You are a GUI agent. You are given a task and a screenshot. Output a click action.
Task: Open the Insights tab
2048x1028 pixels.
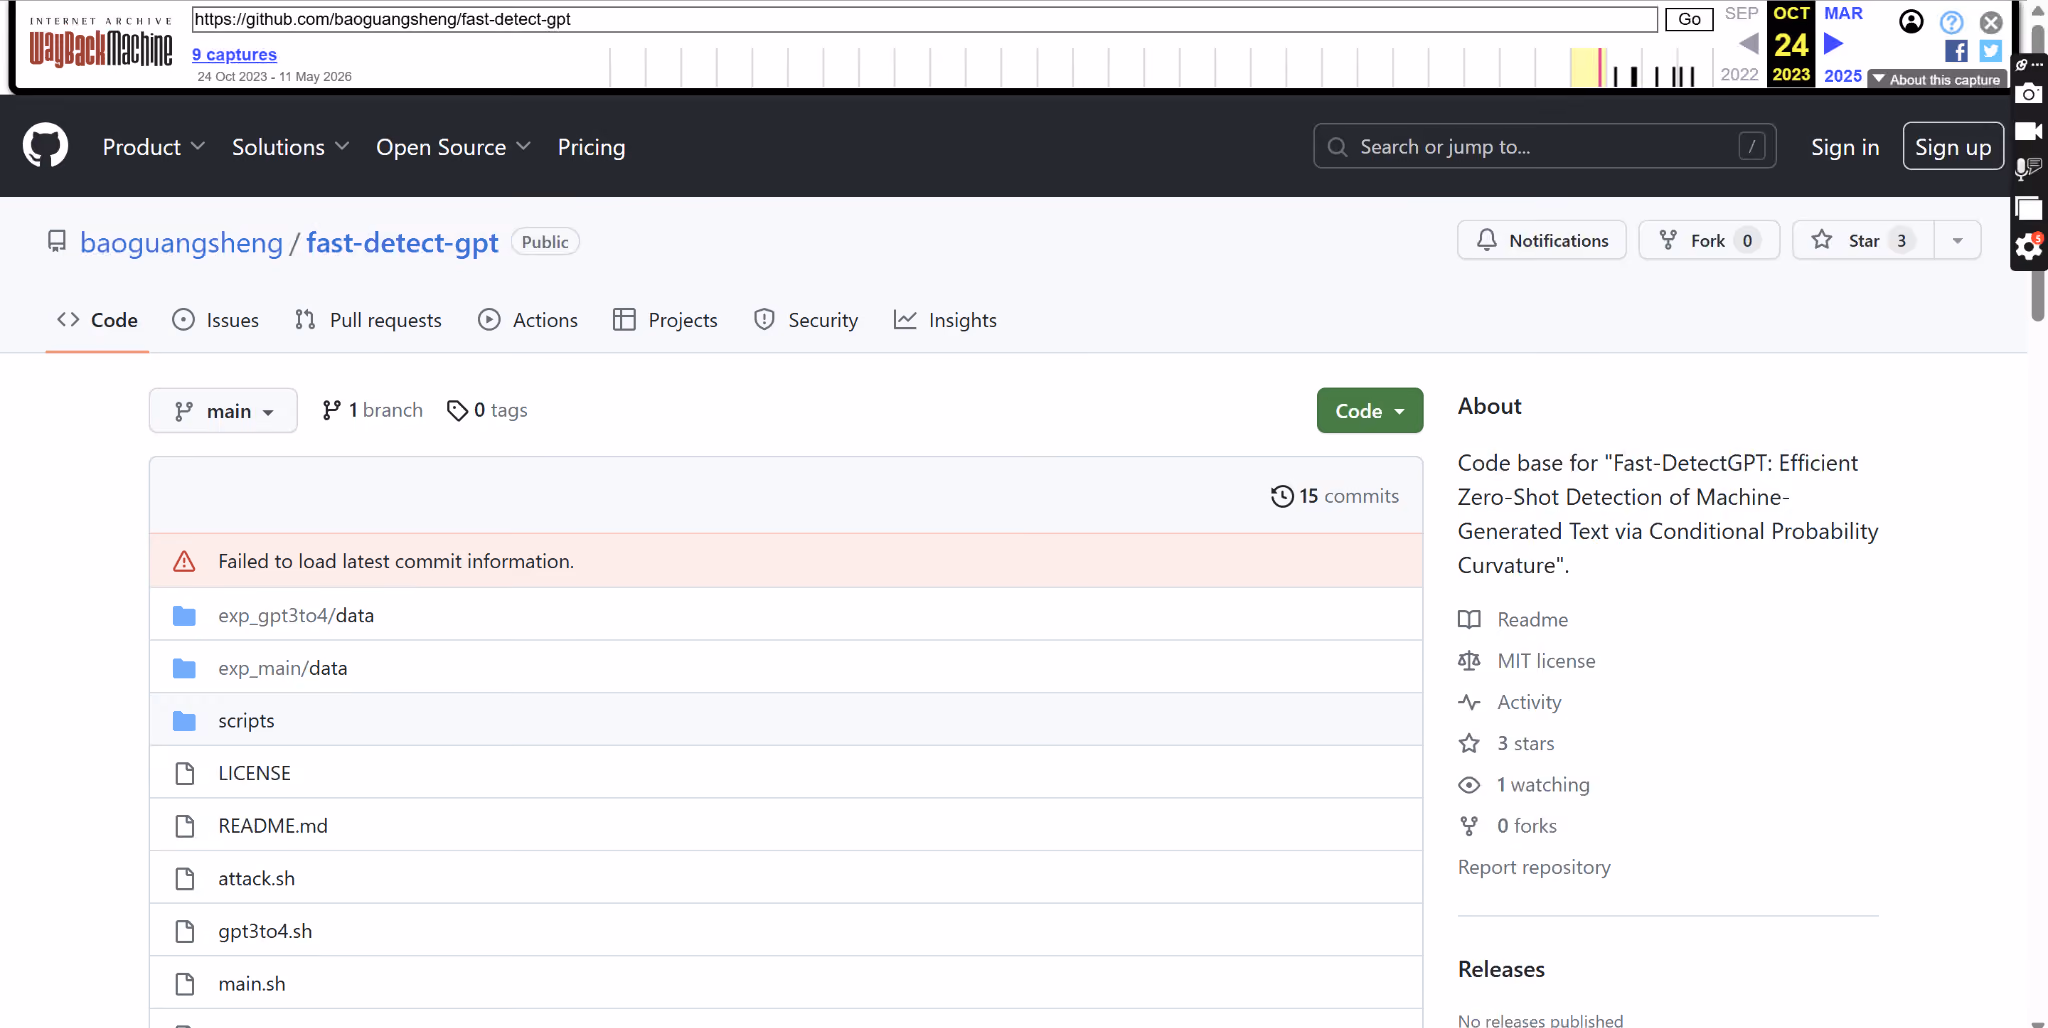pyautogui.click(x=945, y=320)
